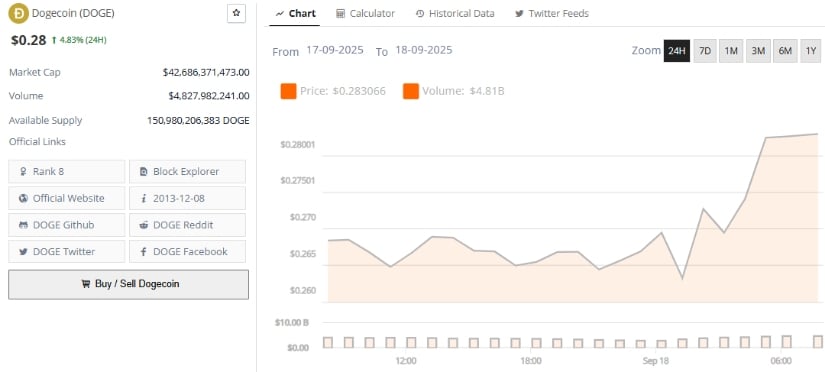The height and width of the screenshot is (372, 825).
Task: Select the 3M zoom range
Action: [758, 51]
